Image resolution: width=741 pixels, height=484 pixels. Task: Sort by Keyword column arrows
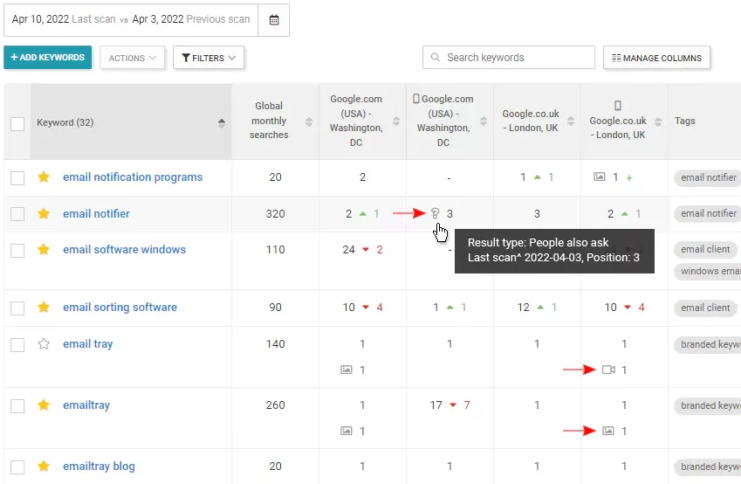coord(221,123)
